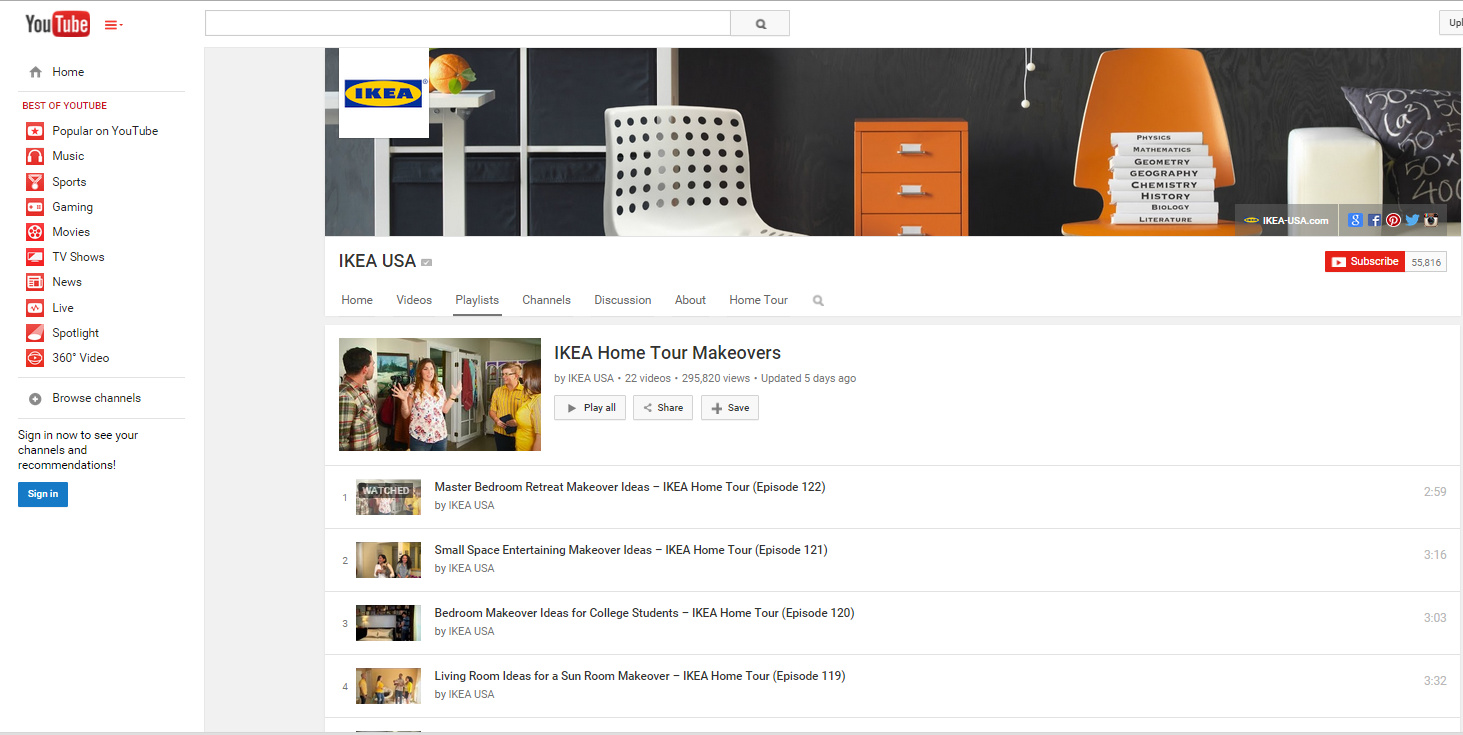The height and width of the screenshot is (735, 1463).
Task: Open the Episode 121 video thumbnail
Action: coord(388,560)
